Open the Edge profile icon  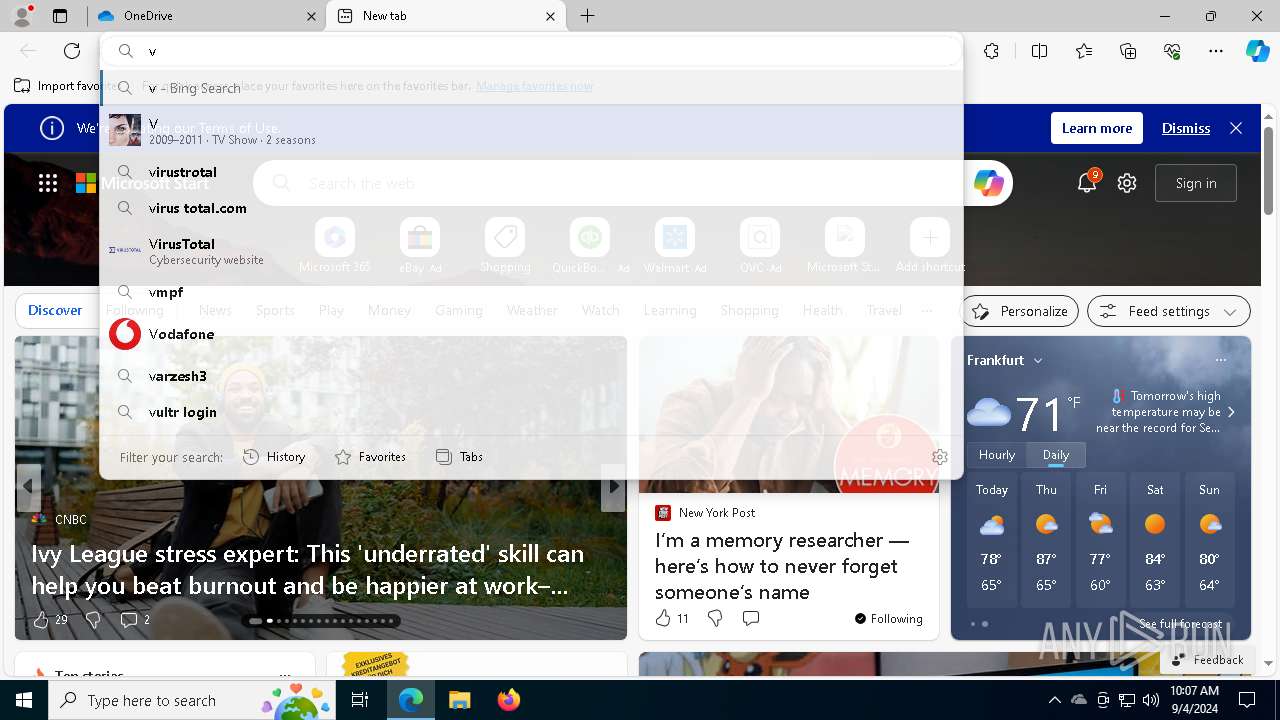point(22,15)
